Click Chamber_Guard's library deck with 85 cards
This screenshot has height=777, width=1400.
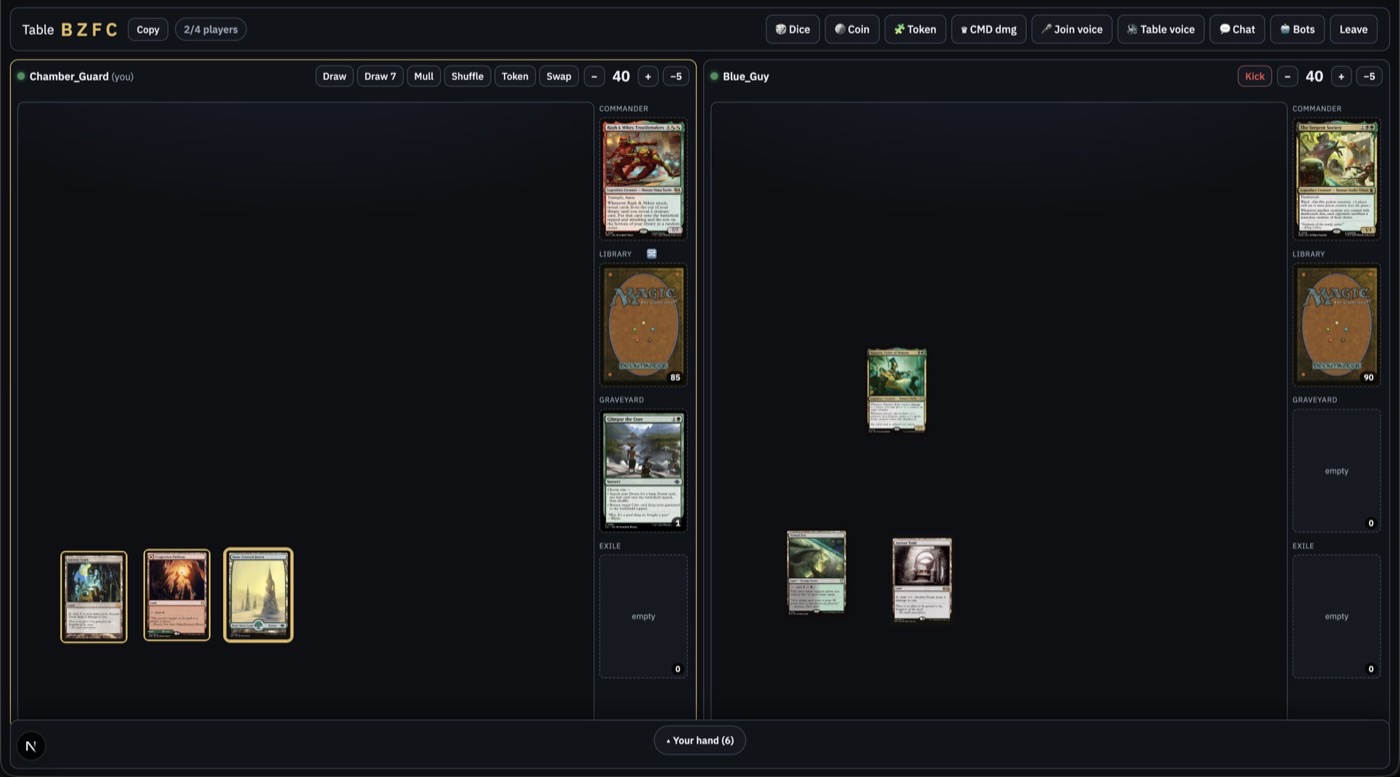pyautogui.click(x=643, y=325)
